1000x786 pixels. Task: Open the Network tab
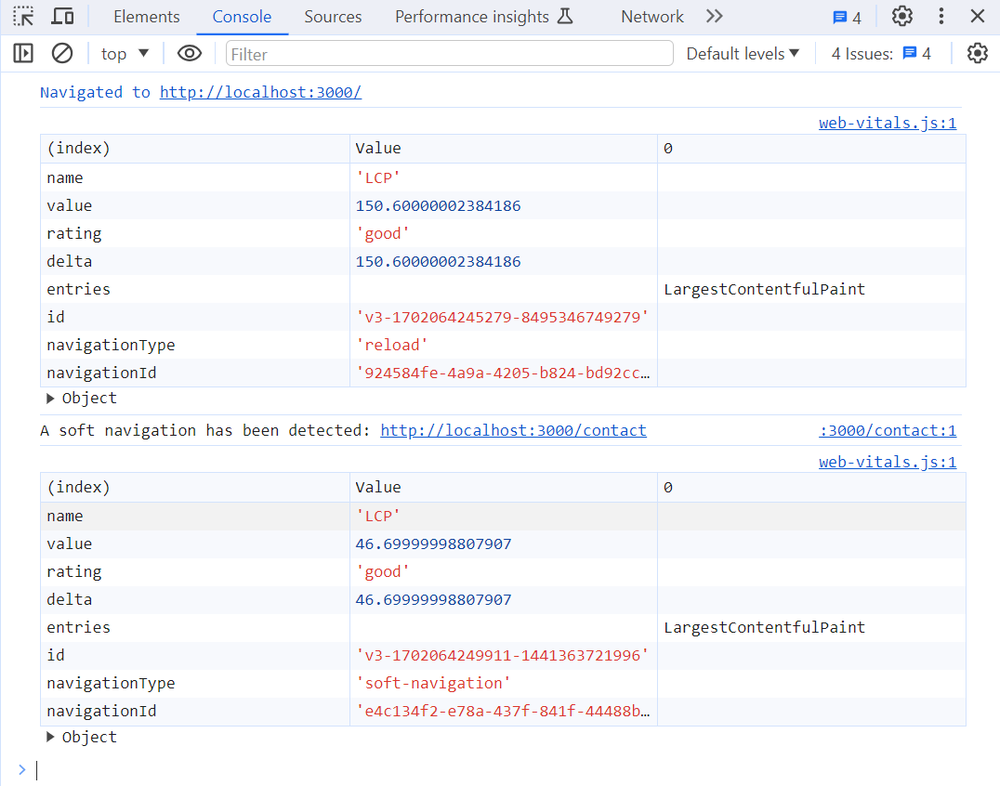point(652,17)
